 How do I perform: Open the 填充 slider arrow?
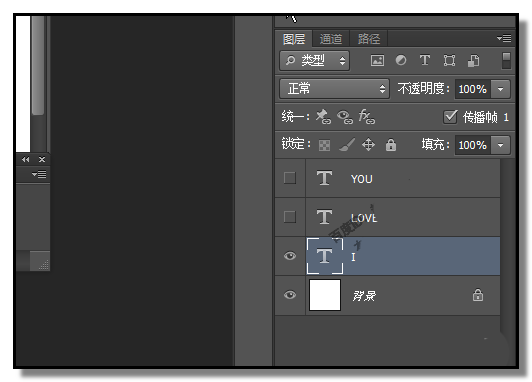pyautogui.click(x=500, y=145)
